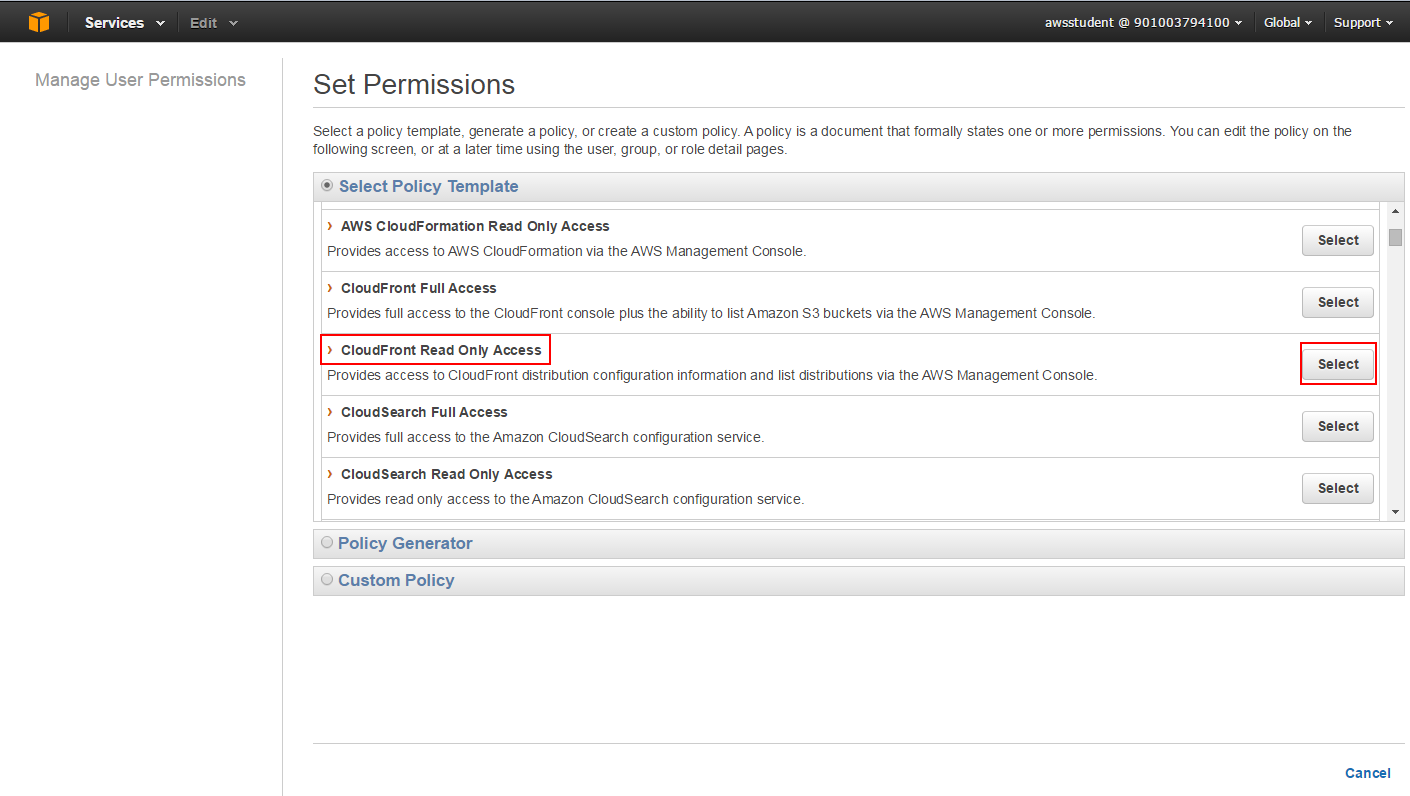Click the AWS orange cube logo

(x=39, y=22)
